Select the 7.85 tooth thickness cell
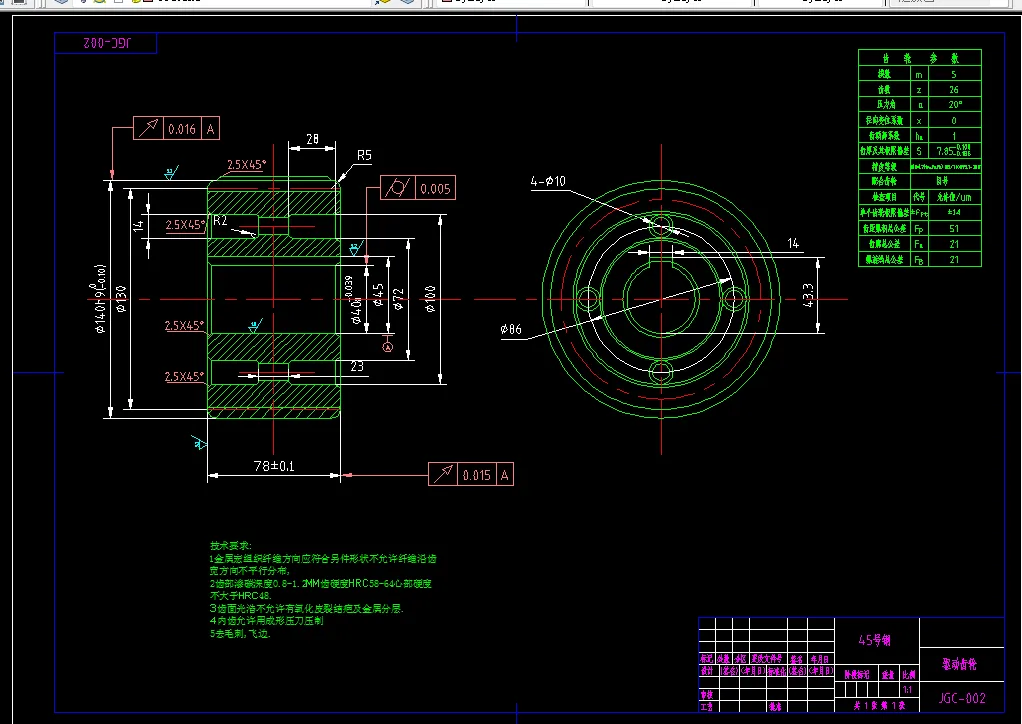 coord(954,151)
